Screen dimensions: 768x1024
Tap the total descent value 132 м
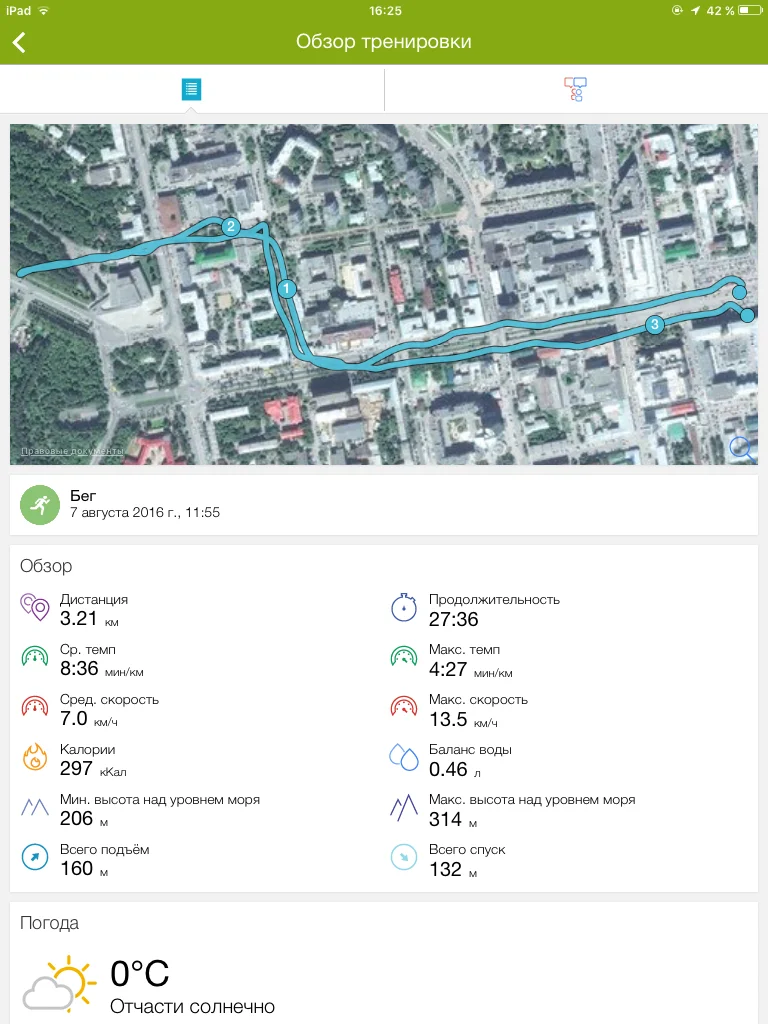[x=453, y=870]
